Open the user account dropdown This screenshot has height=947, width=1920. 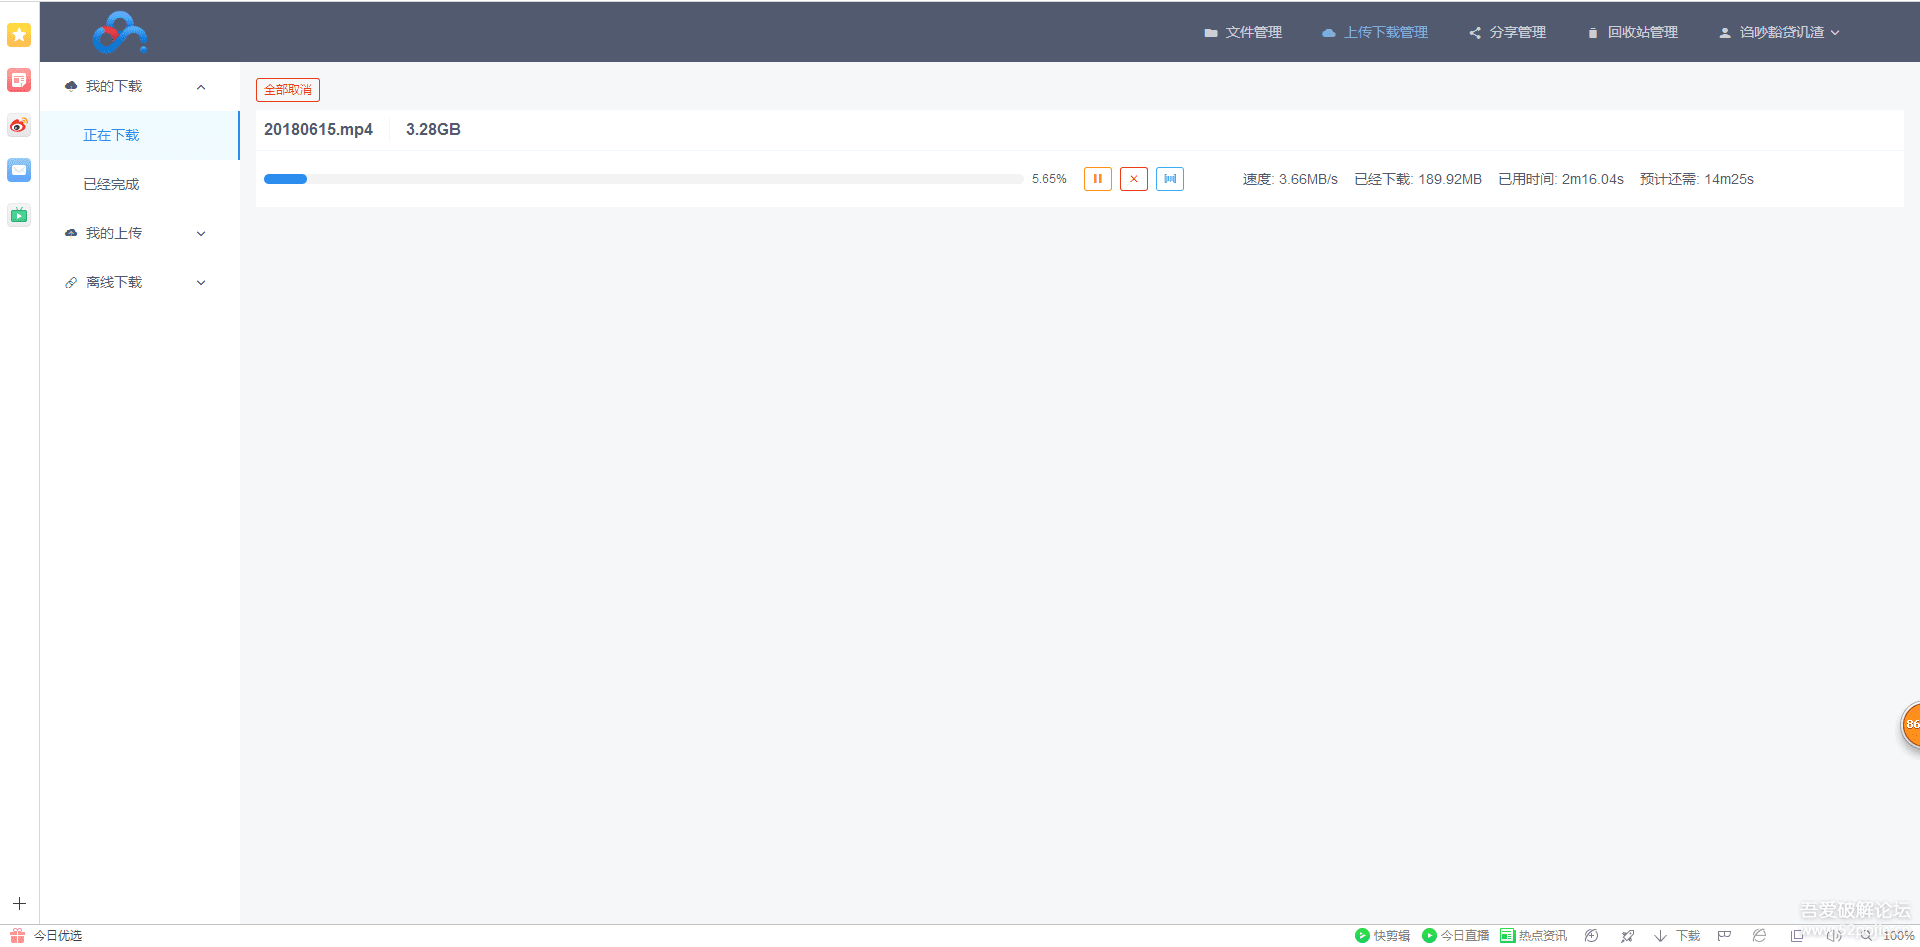tap(1779, 32)
